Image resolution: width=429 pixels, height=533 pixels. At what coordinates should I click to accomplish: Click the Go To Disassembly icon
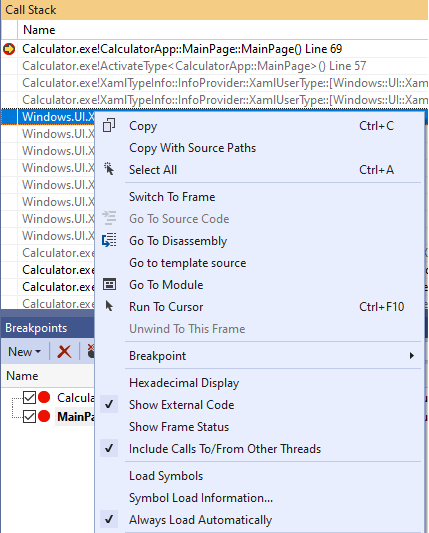point(109,240)
